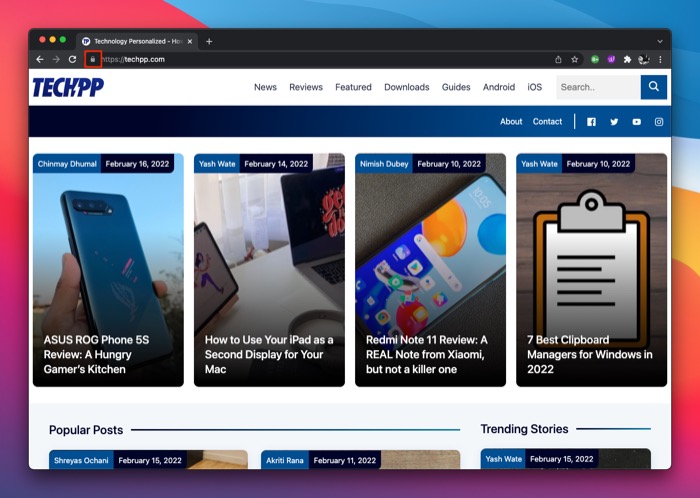
Task: Open ASUS ROG Phone 5S Review article
Action: tap(96, 354)
